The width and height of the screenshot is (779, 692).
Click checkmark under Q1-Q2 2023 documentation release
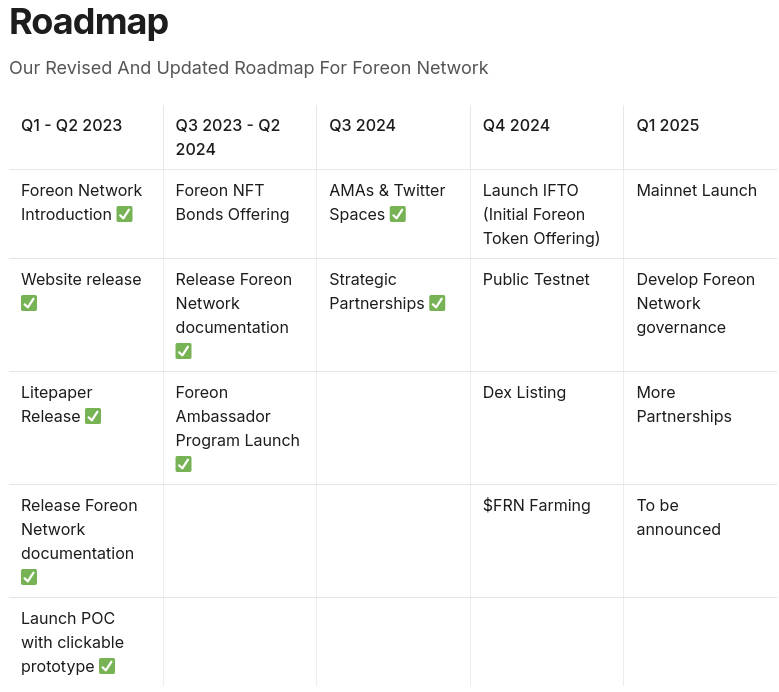point(29,577)
